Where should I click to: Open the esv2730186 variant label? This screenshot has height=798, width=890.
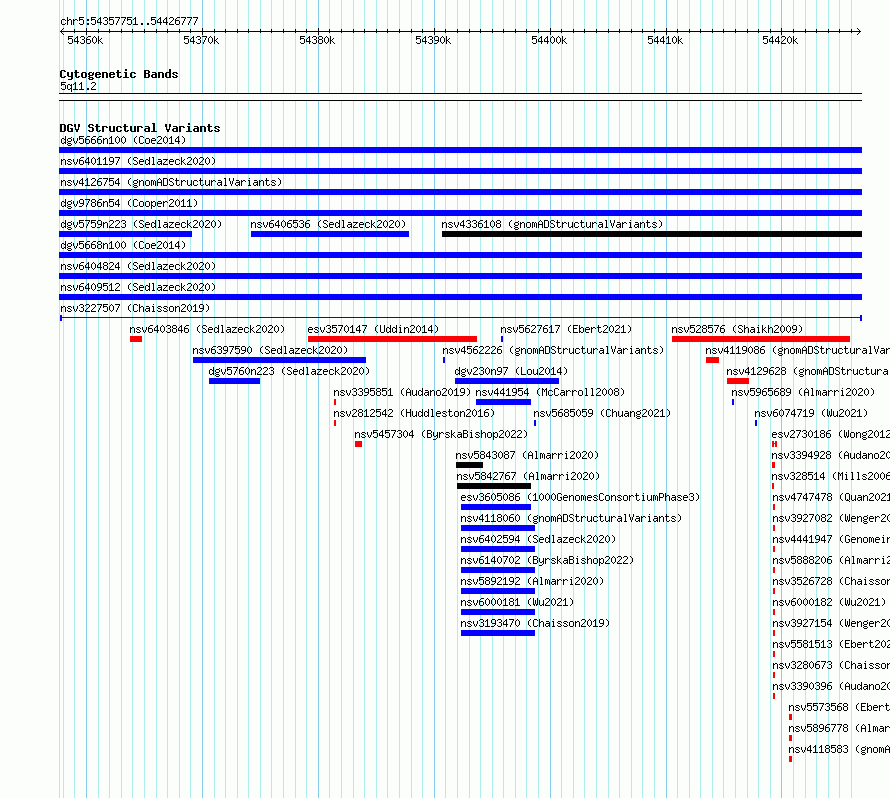point(830,434)
